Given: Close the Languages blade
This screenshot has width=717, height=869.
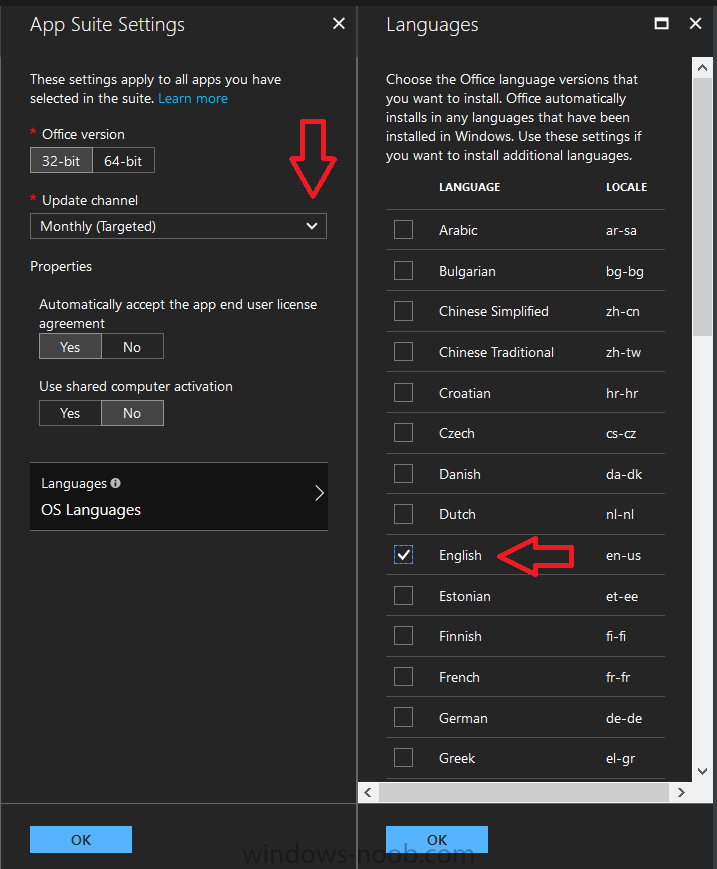Looking at the screenshot, I should click(x=695, y=23).
